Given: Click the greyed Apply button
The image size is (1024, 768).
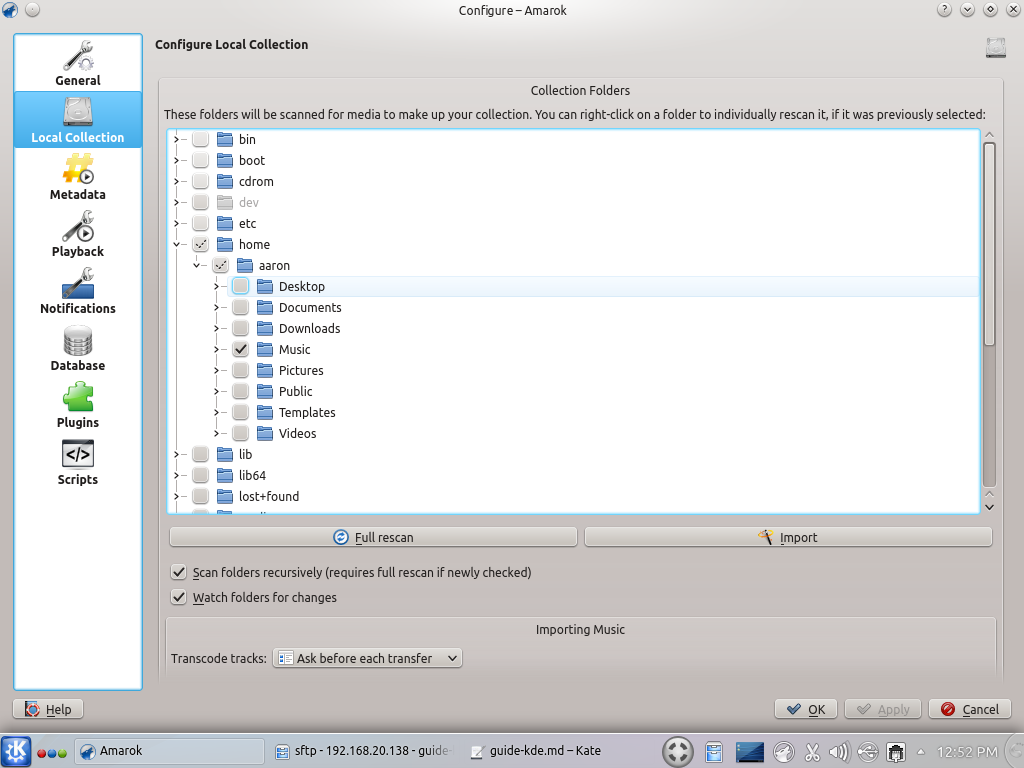Looking at the screenshot, I should coord(883,709).
